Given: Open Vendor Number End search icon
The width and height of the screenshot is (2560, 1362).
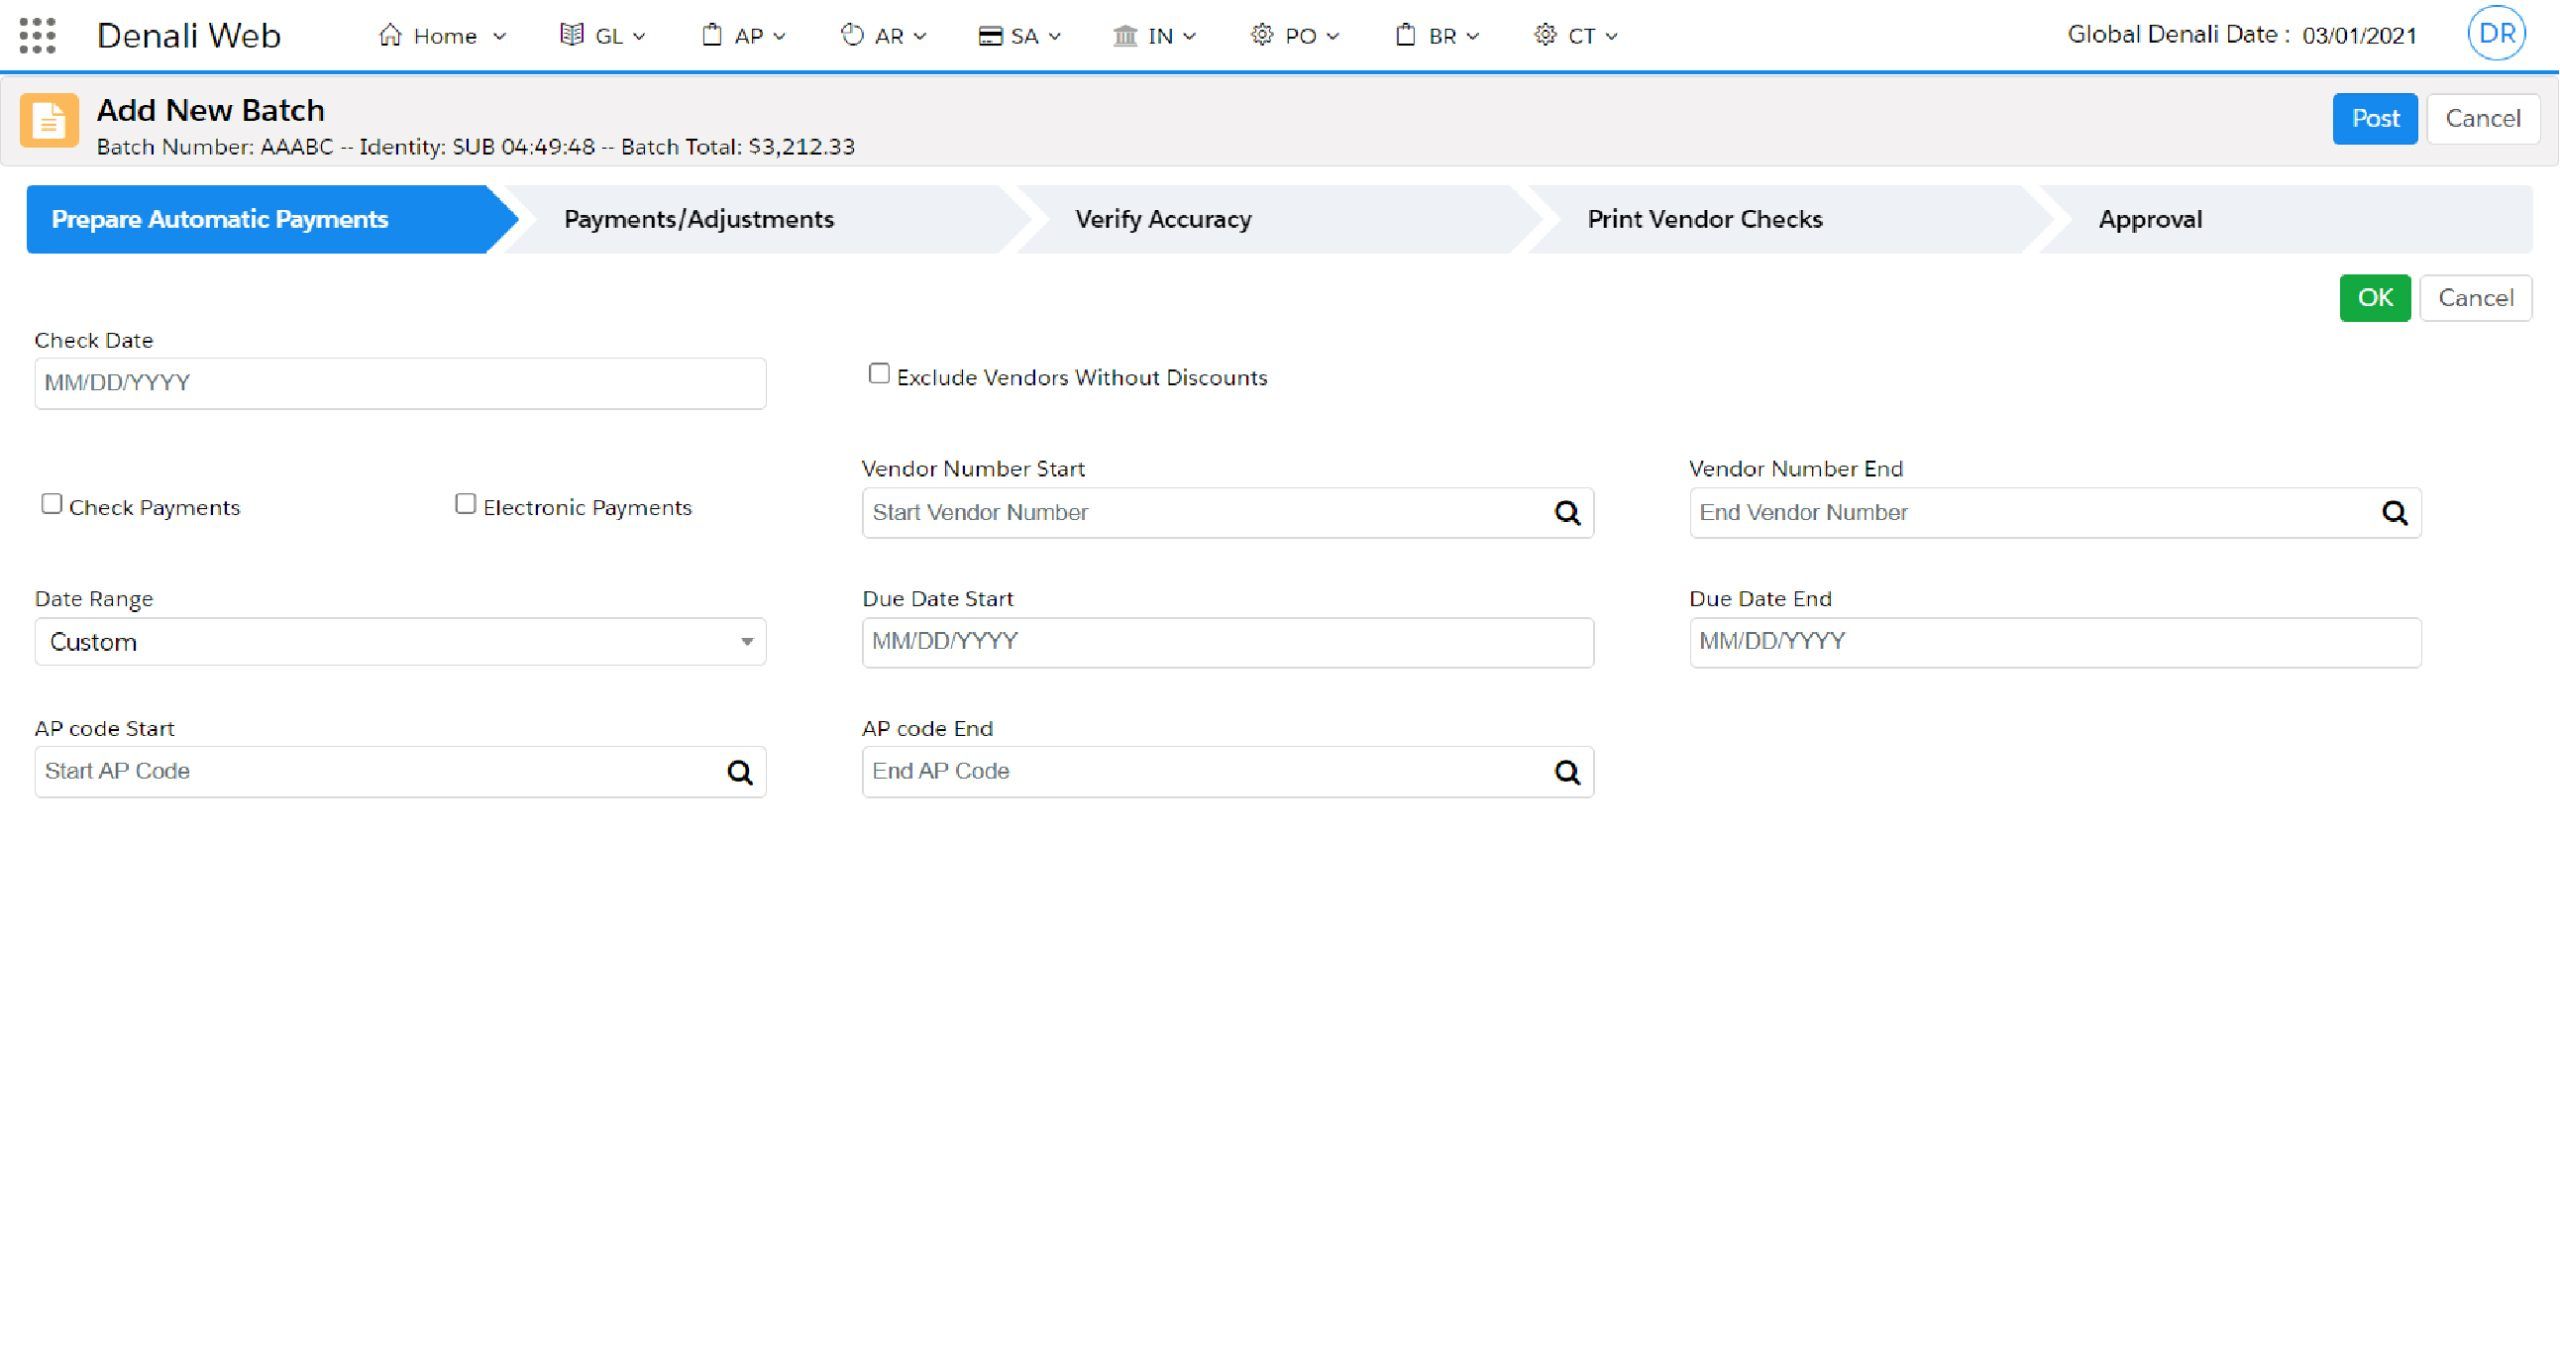Looking at the screenshot, I should point(2394,513).
